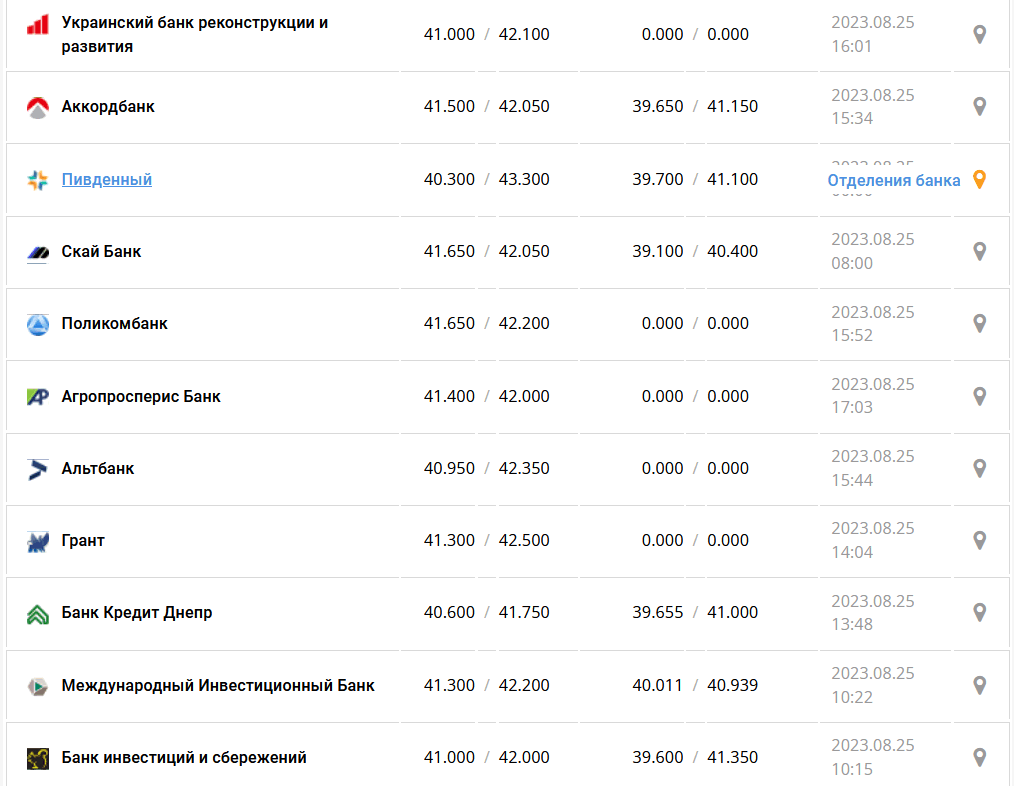The height and width of the screenshot is (786, 1014).
Task: Click the Пивденный colorful logo icon
Action: pyautogui.click(x=38, y=180)
